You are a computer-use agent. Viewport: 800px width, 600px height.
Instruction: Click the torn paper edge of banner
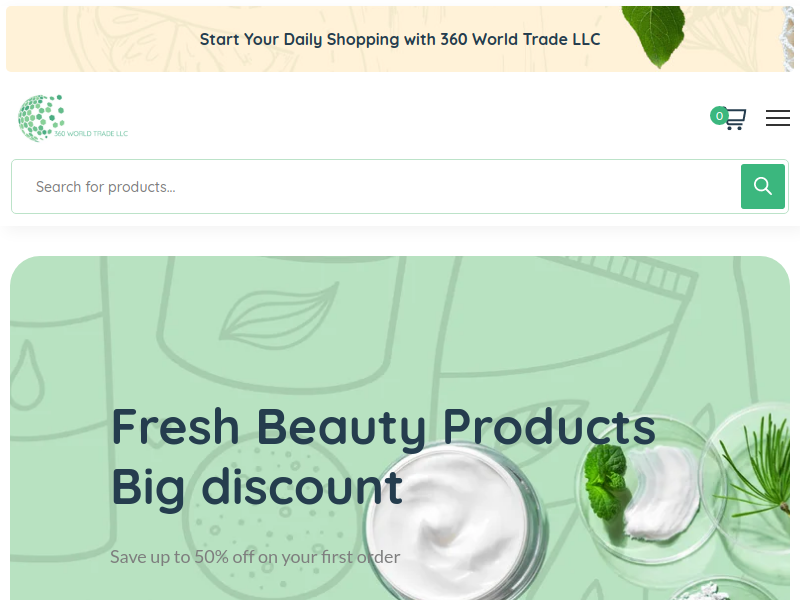click(786, 39)
